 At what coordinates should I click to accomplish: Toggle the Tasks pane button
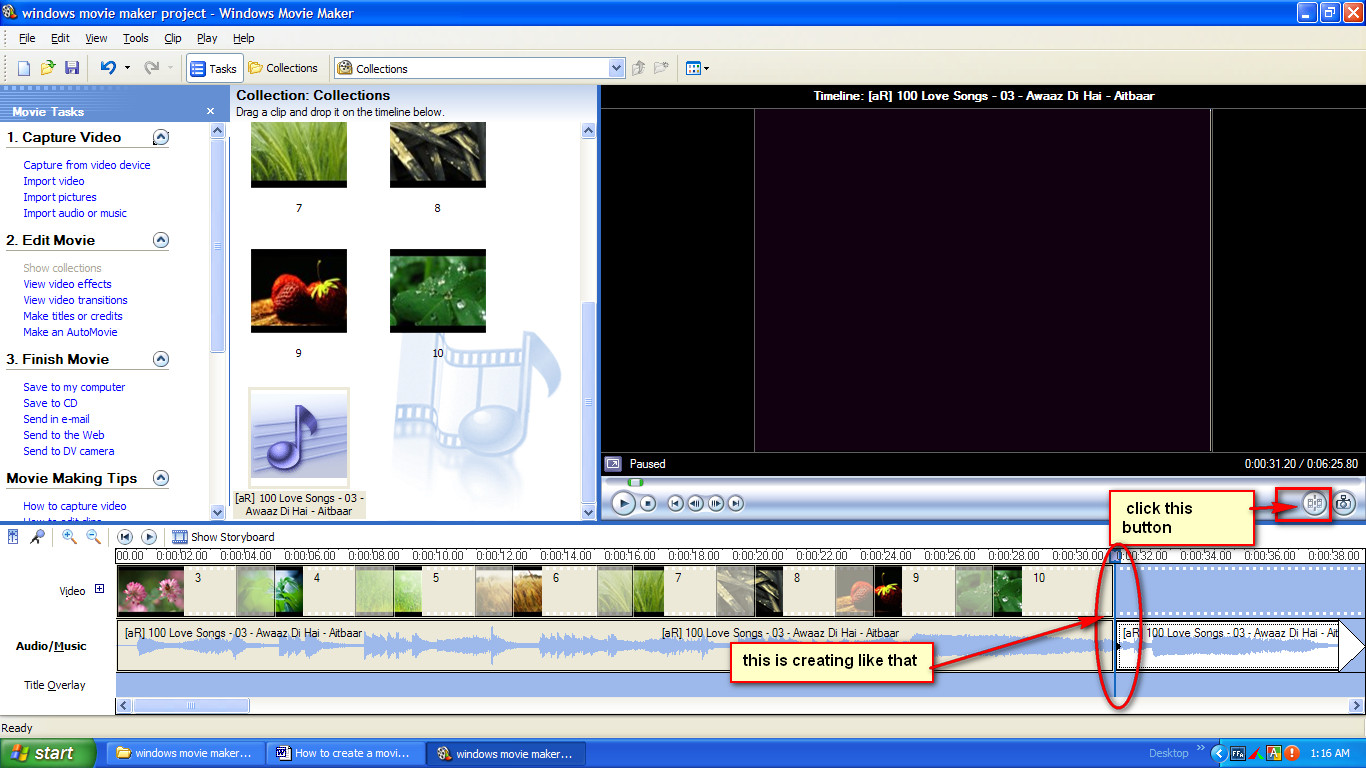(215, 68)
